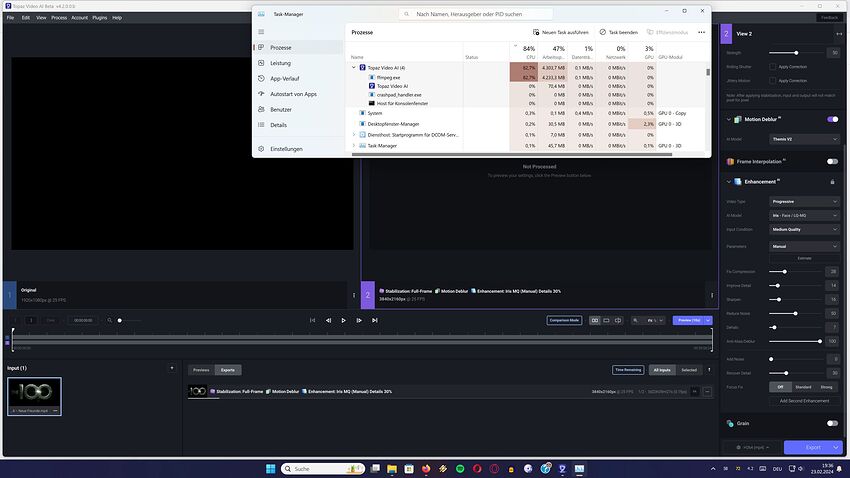
Task: Collapse Topaz Video AI (4) process group
Action: point(354,68)
